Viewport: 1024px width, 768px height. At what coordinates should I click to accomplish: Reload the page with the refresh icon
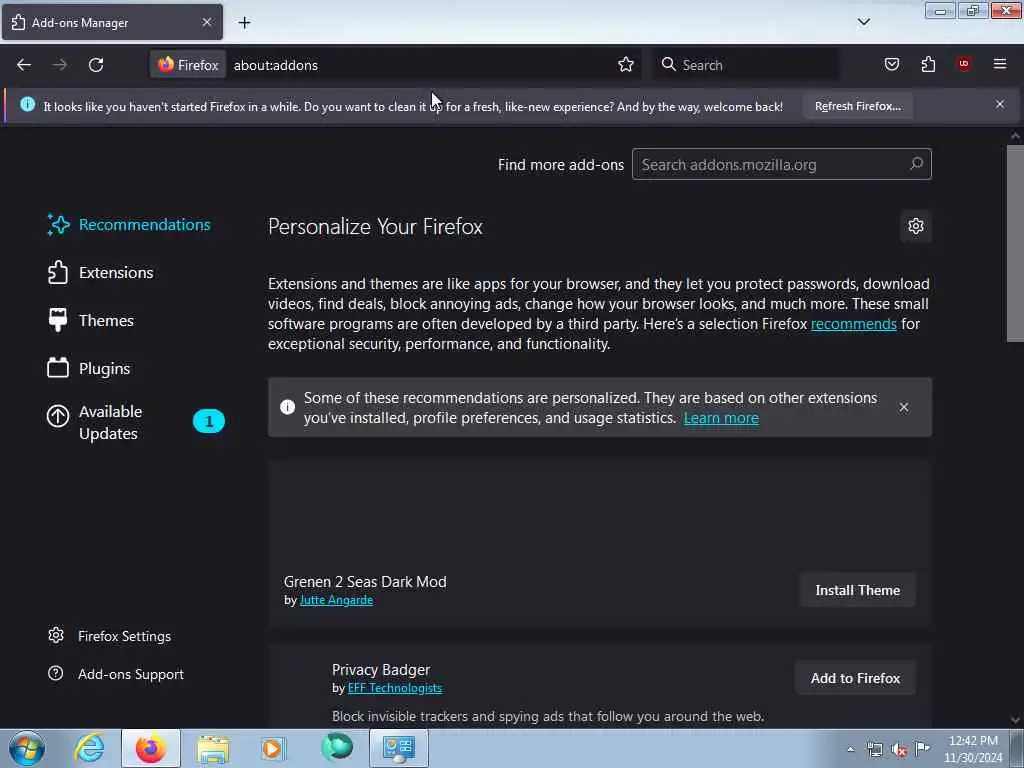point(96,65)
